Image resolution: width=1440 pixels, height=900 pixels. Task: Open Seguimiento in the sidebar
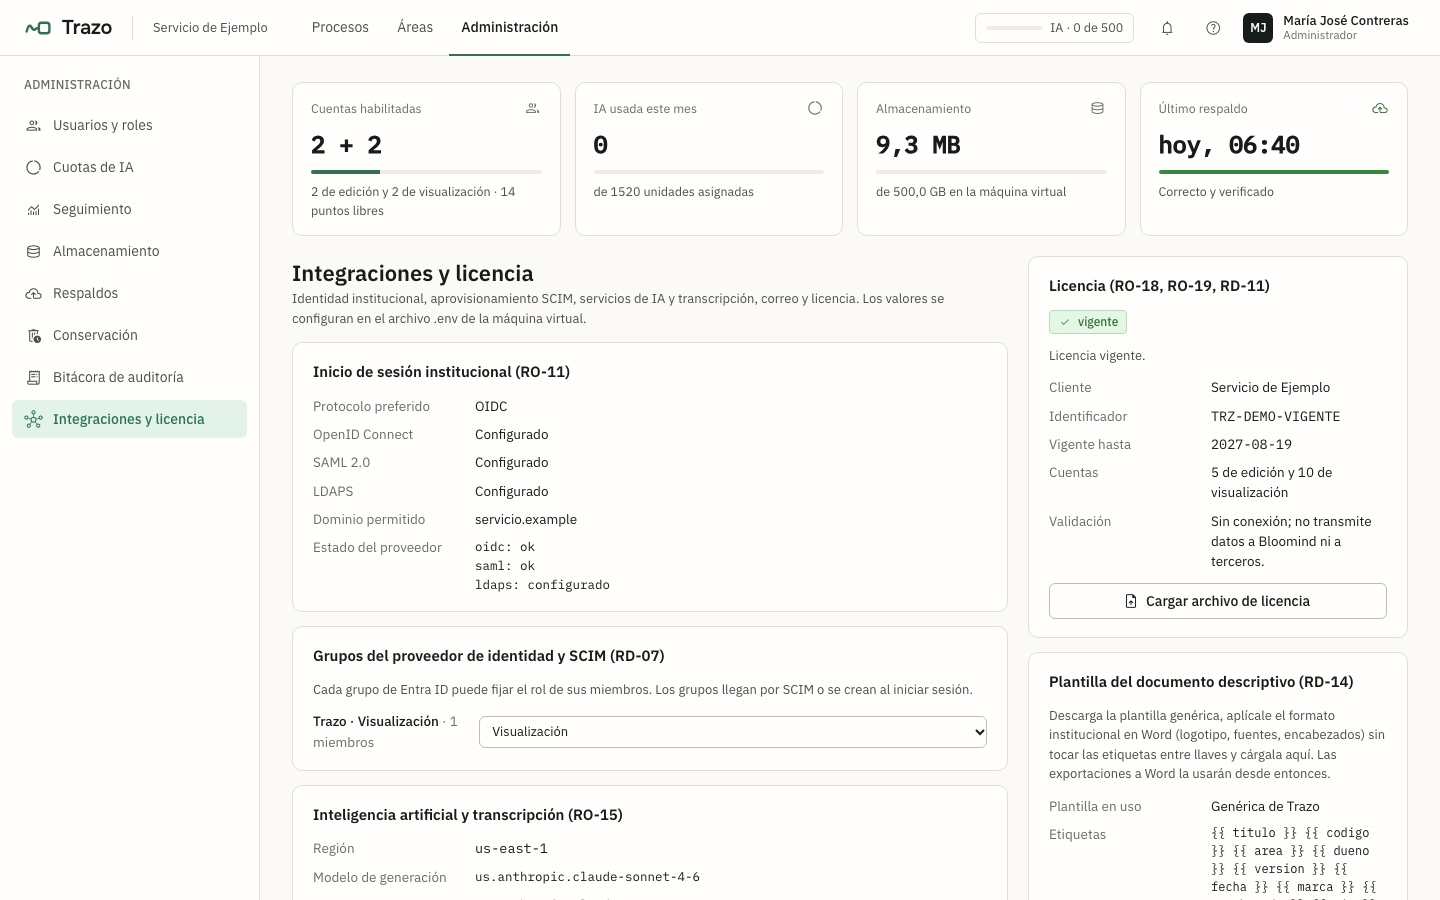[x=129, y=209]
